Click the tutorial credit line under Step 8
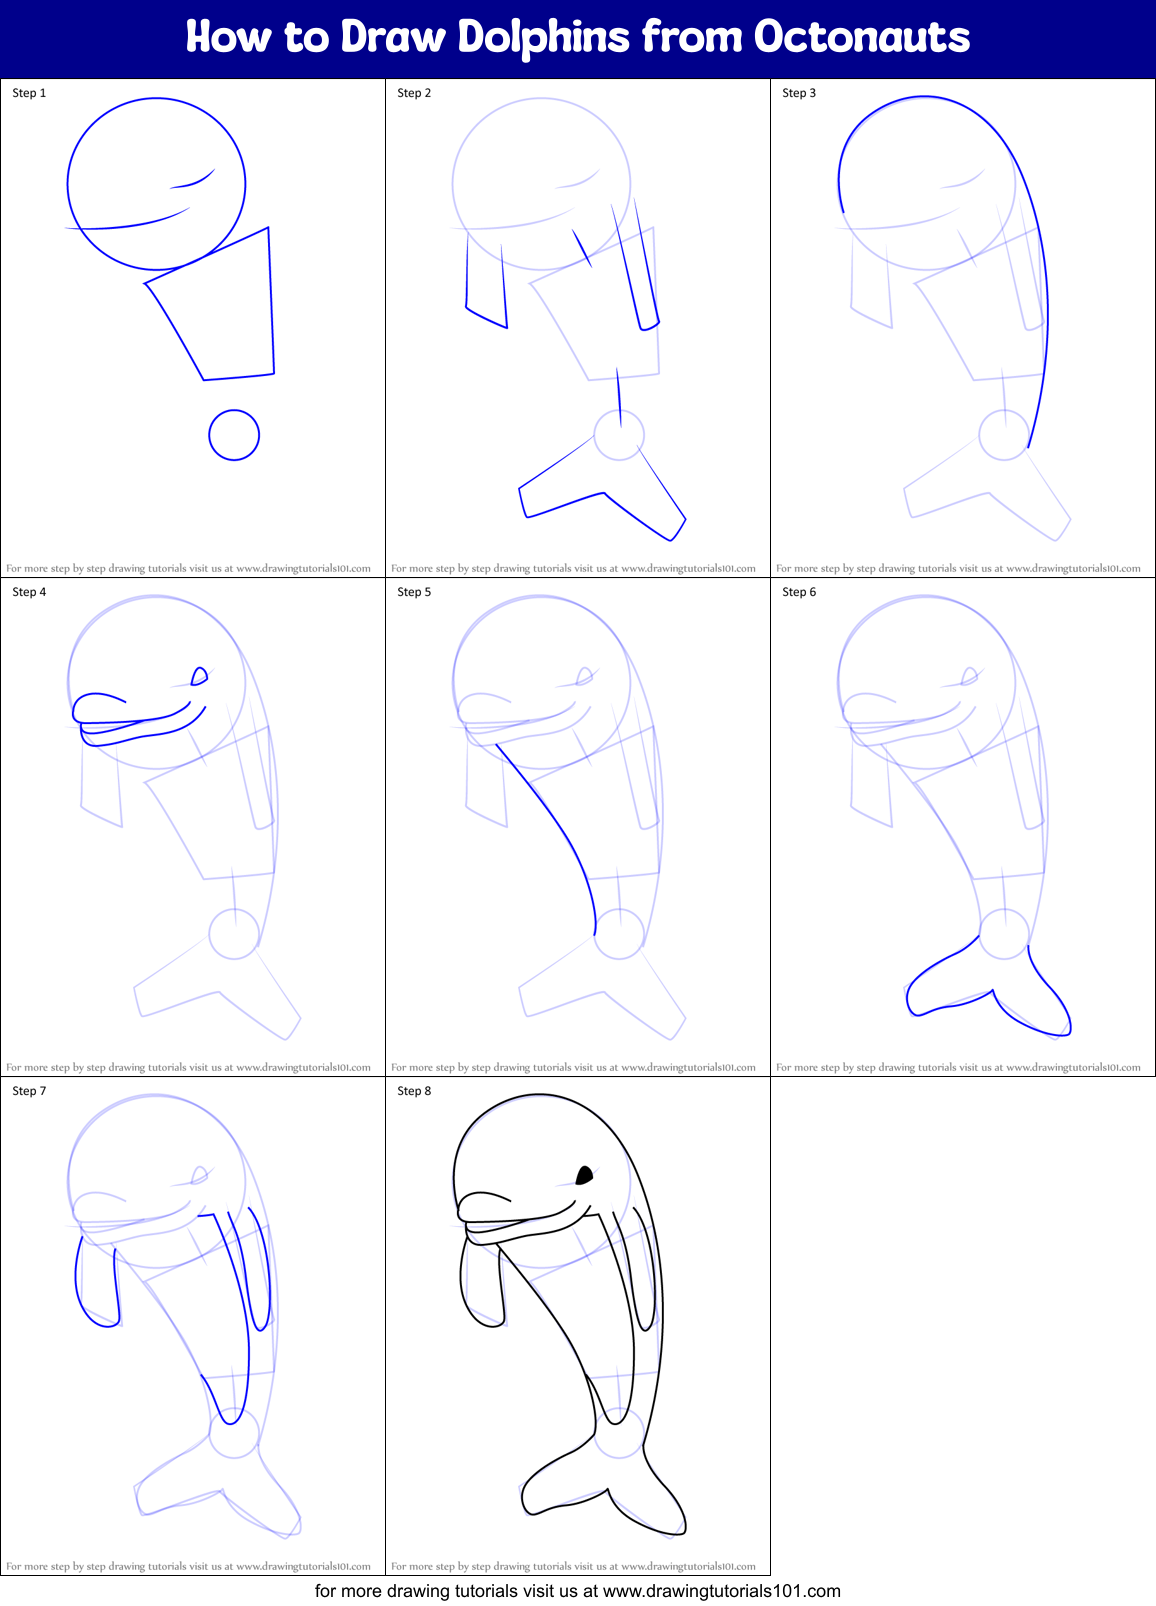Screen dimensions: 1156x1606 pyautogui.click(x=573, y=1566)
